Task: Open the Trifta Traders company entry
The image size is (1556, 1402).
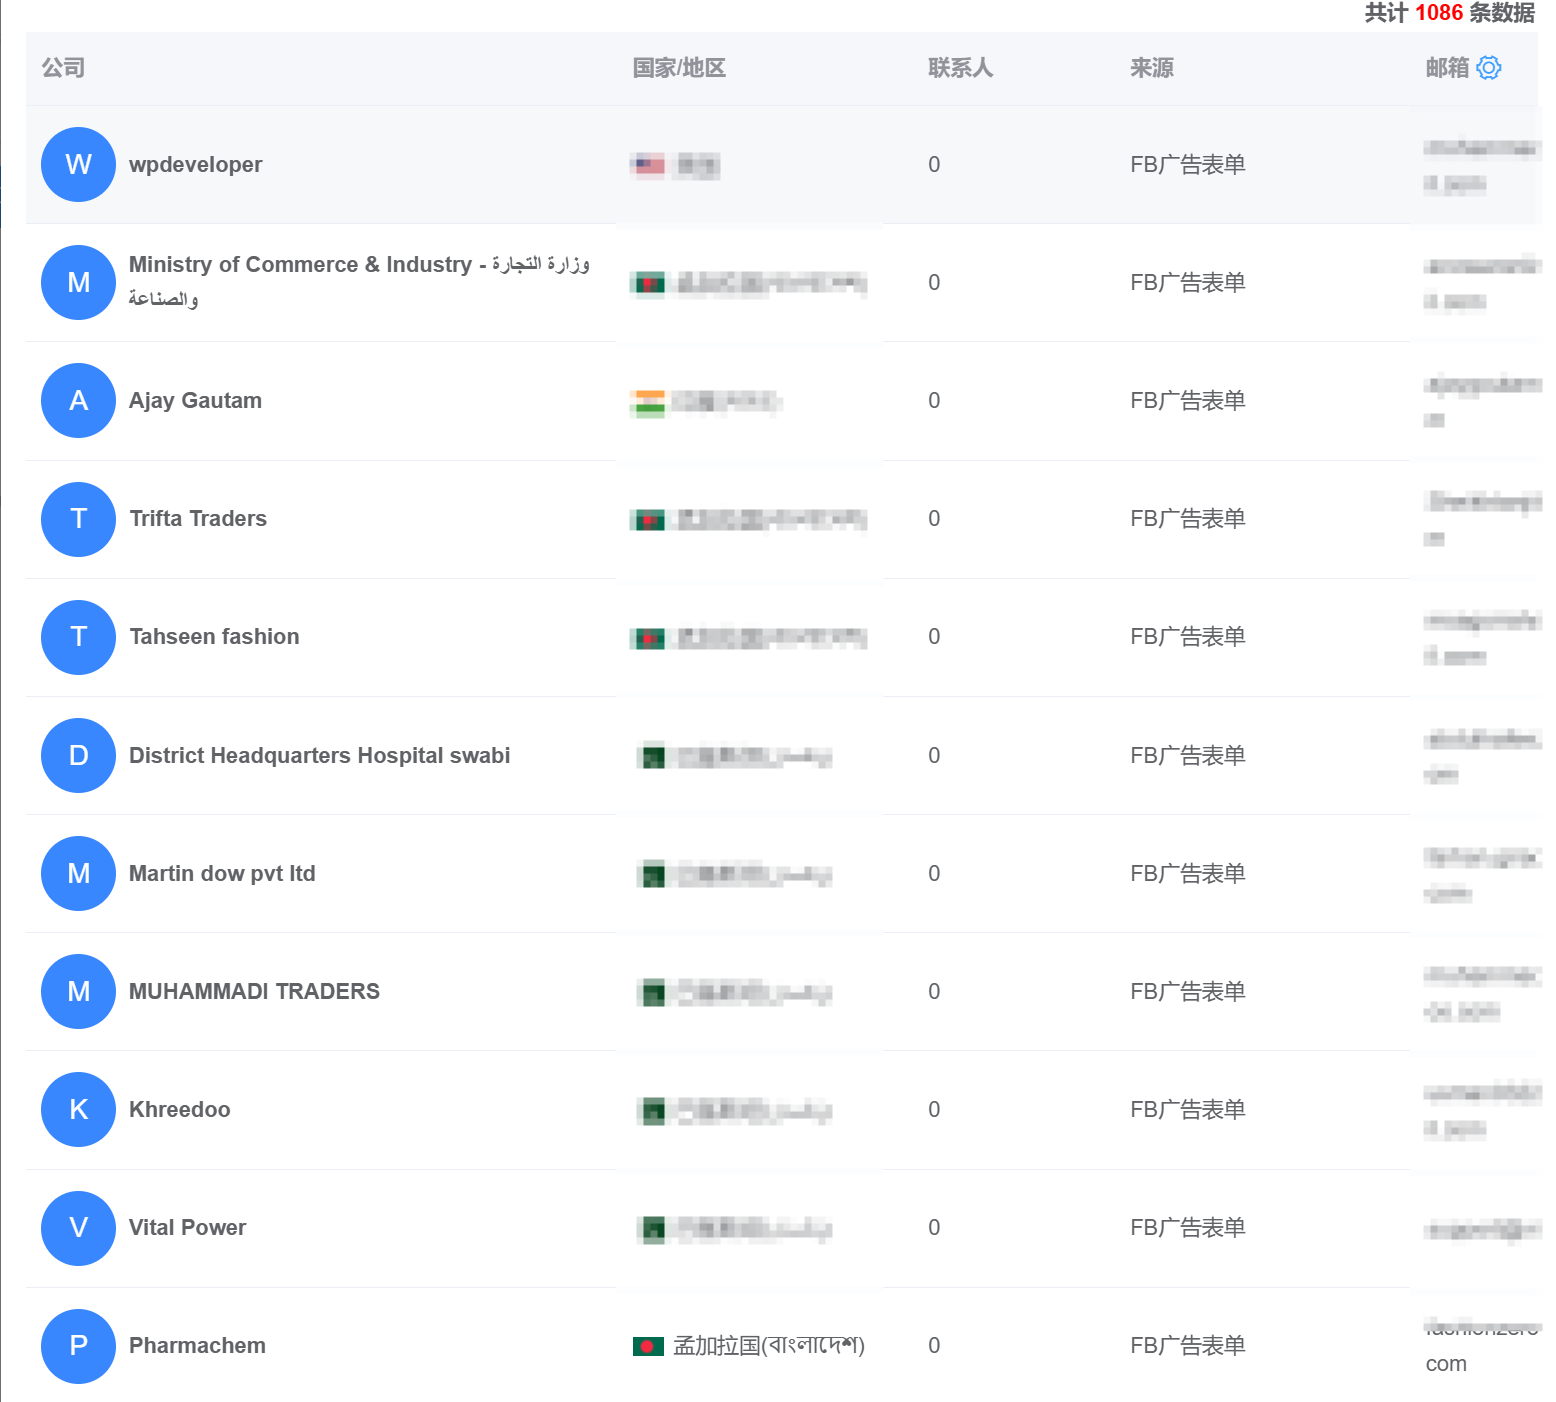Action: [198, 518]
